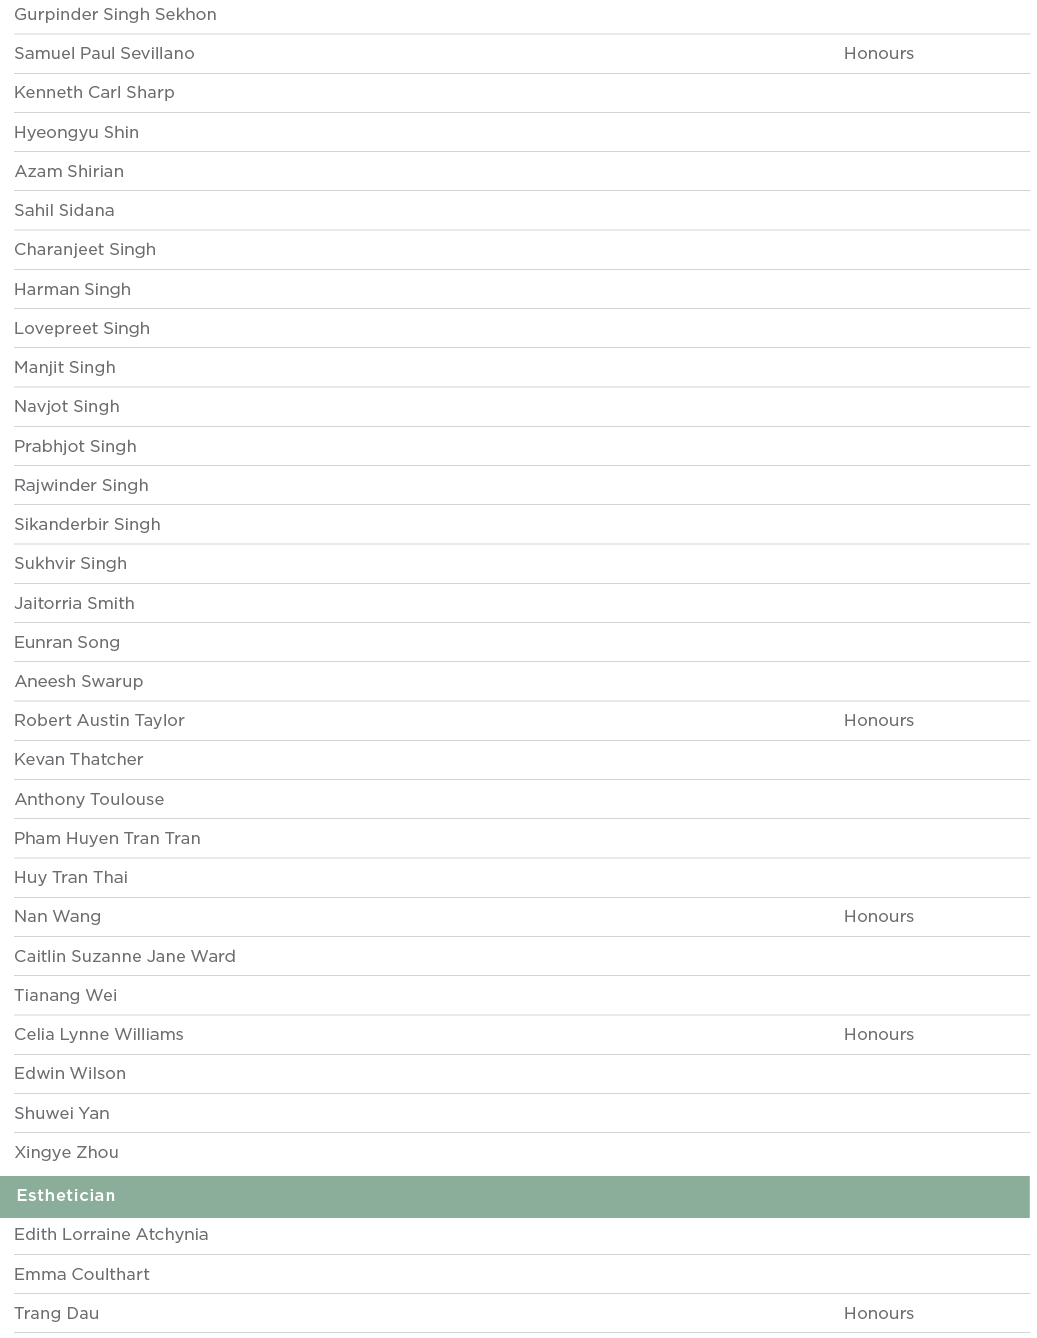This screenshot has width=1037, height=1338.
Task: Click Robert Austin Taylor's name
Action: [99, 720]
